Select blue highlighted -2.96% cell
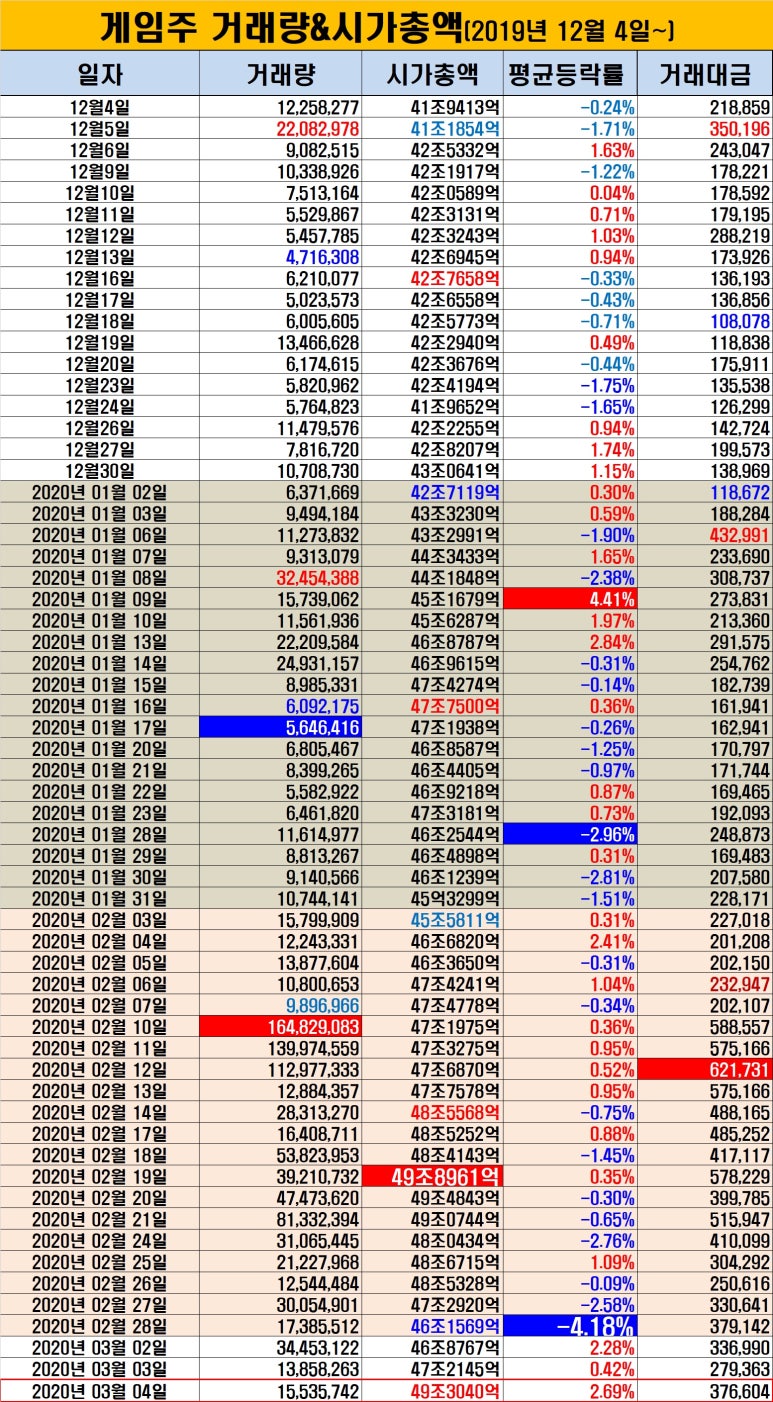The width and height of the screenshot is (773, 1402). 569,835
